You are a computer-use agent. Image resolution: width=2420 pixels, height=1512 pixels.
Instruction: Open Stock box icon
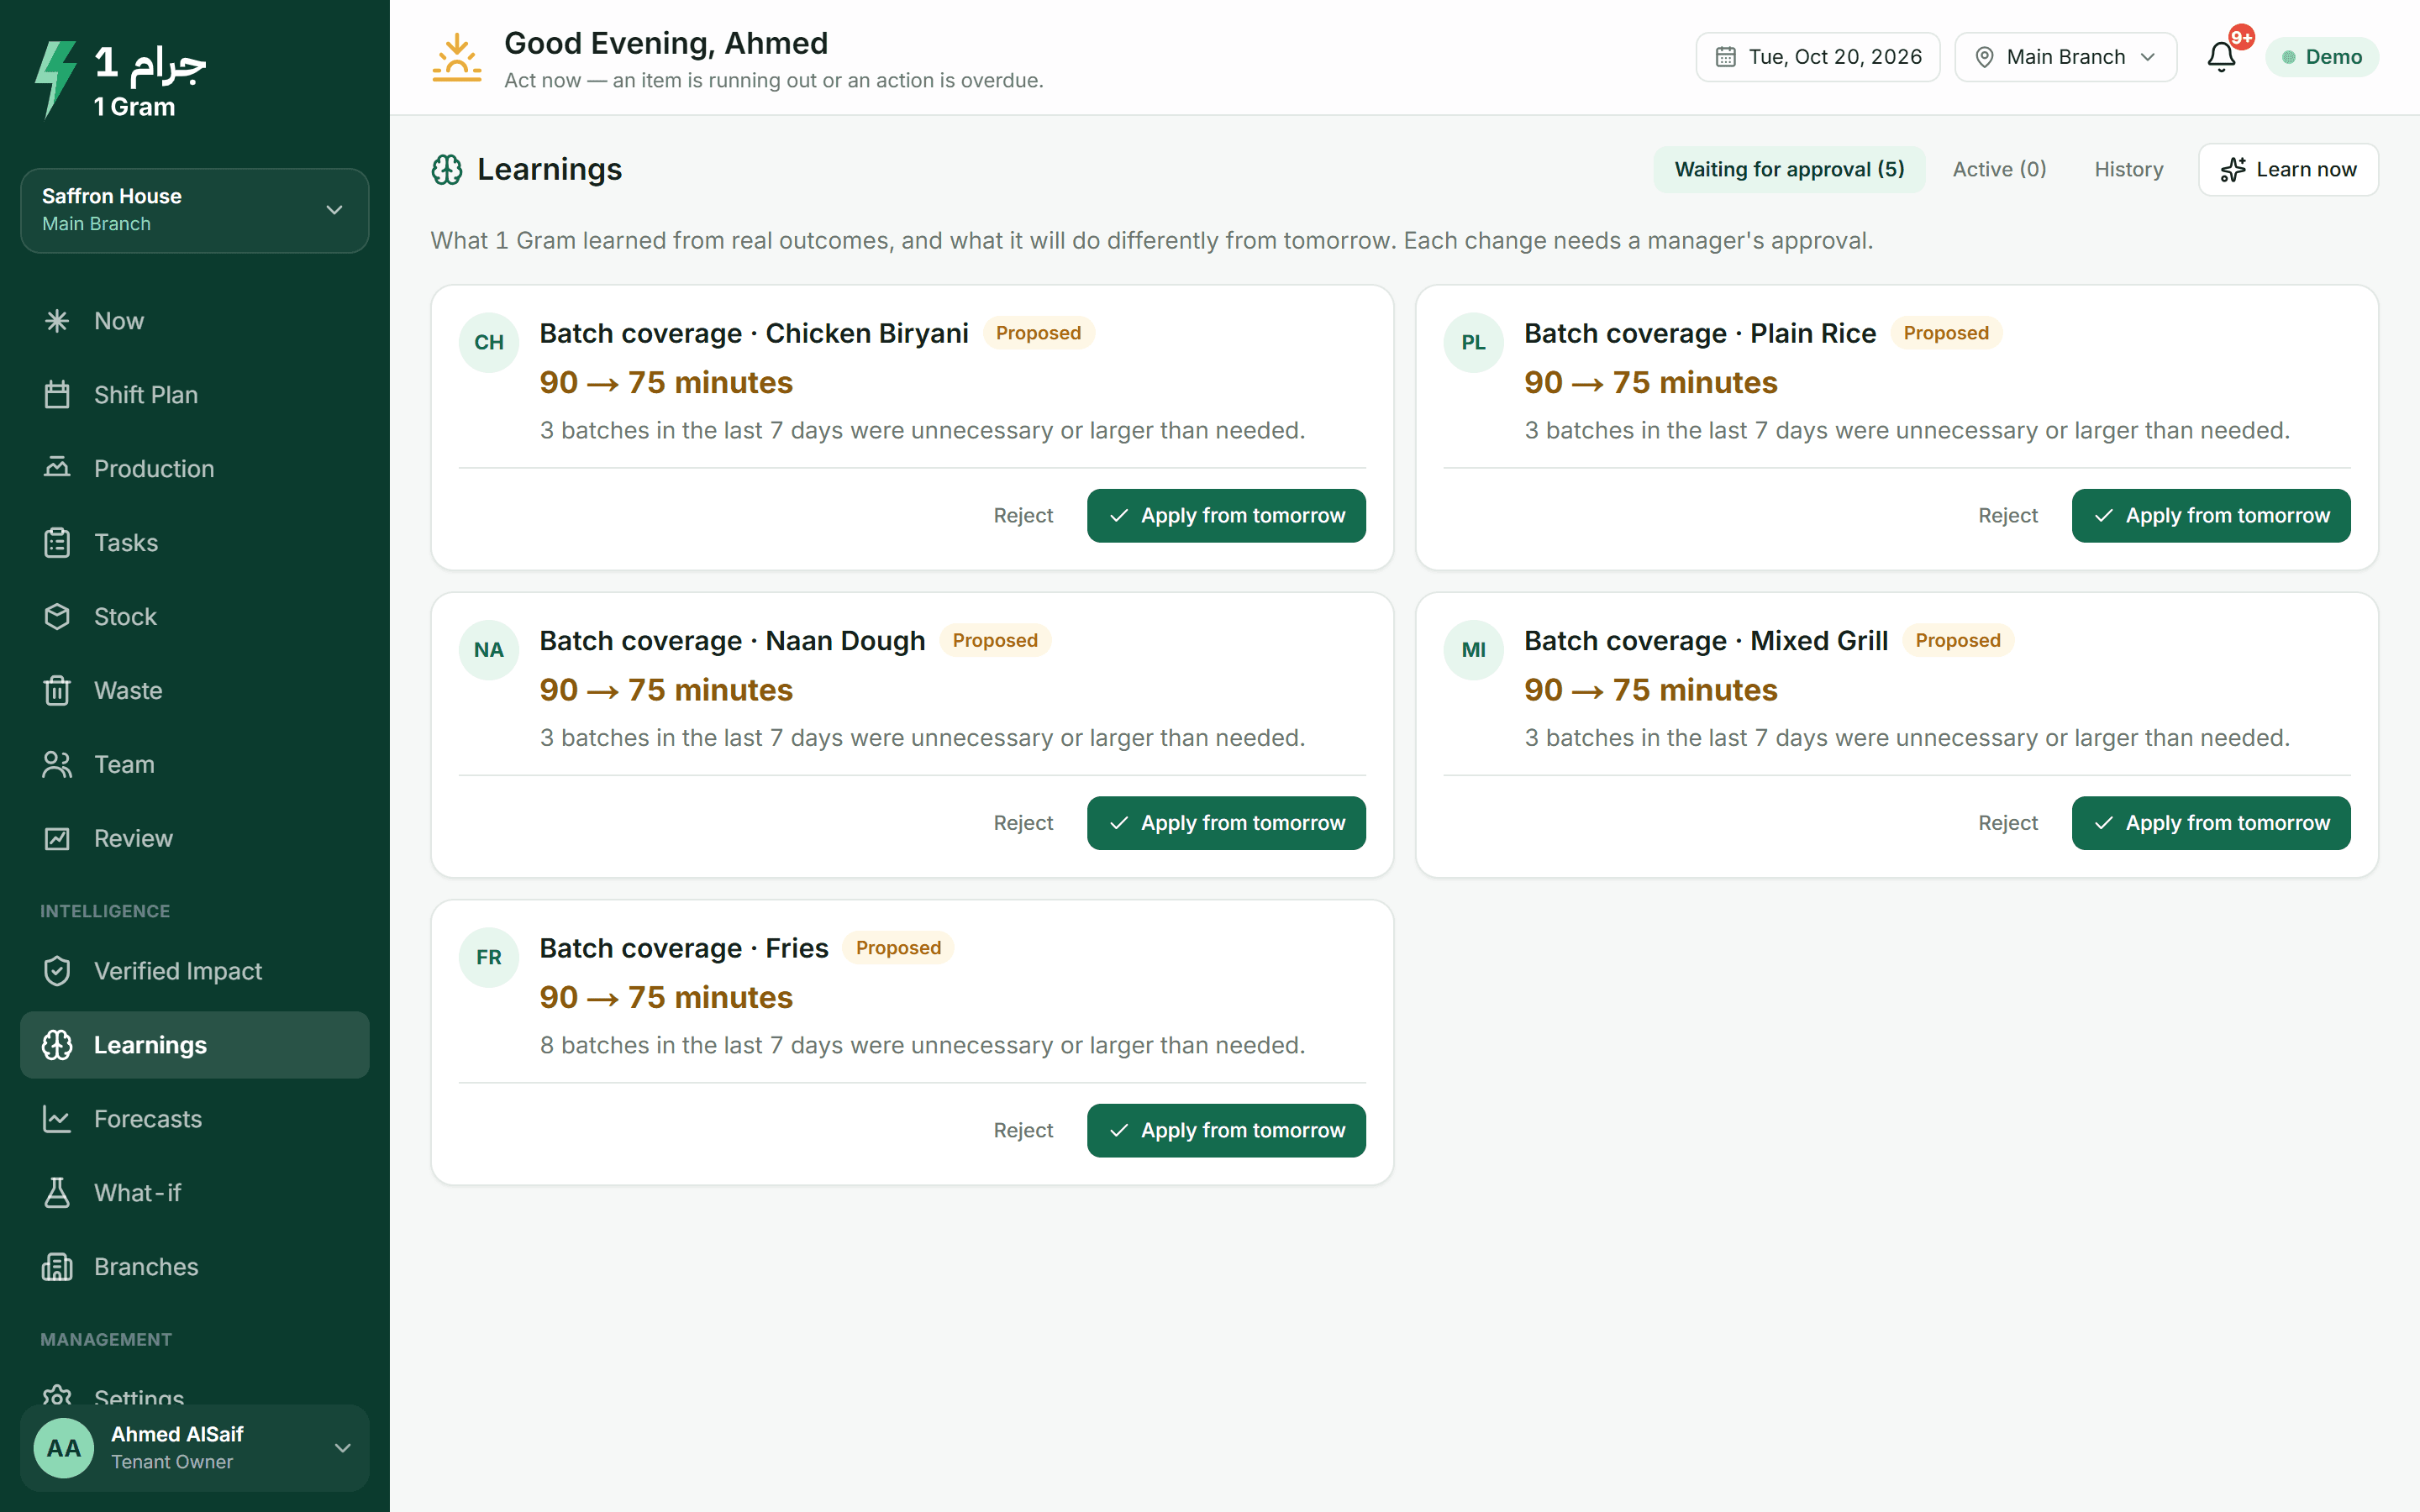[x=57, y=617]
